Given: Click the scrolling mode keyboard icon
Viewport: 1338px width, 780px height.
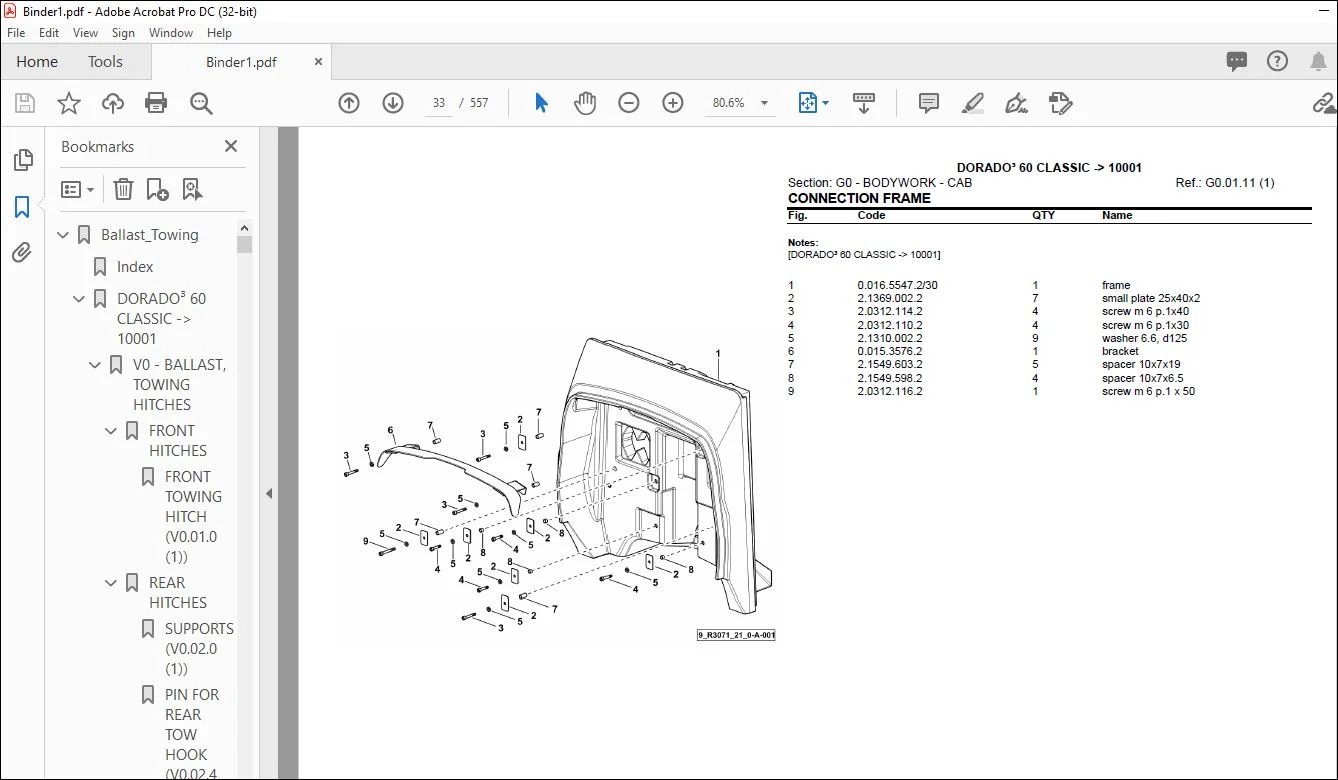Looking at the screenshot, I should [x=864, y=103].
